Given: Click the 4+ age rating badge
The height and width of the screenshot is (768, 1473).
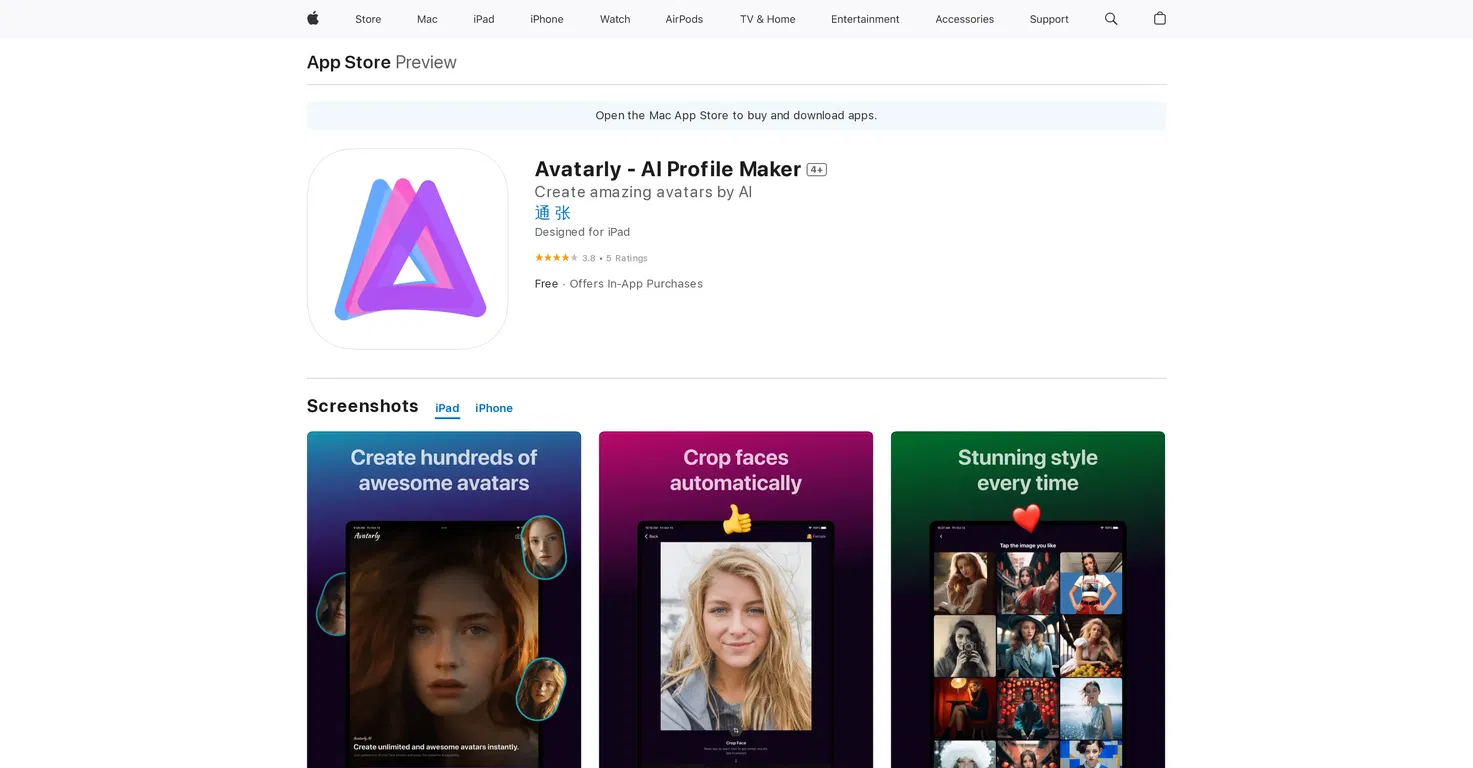Looking at the screenshot, I should pos(817,170).
